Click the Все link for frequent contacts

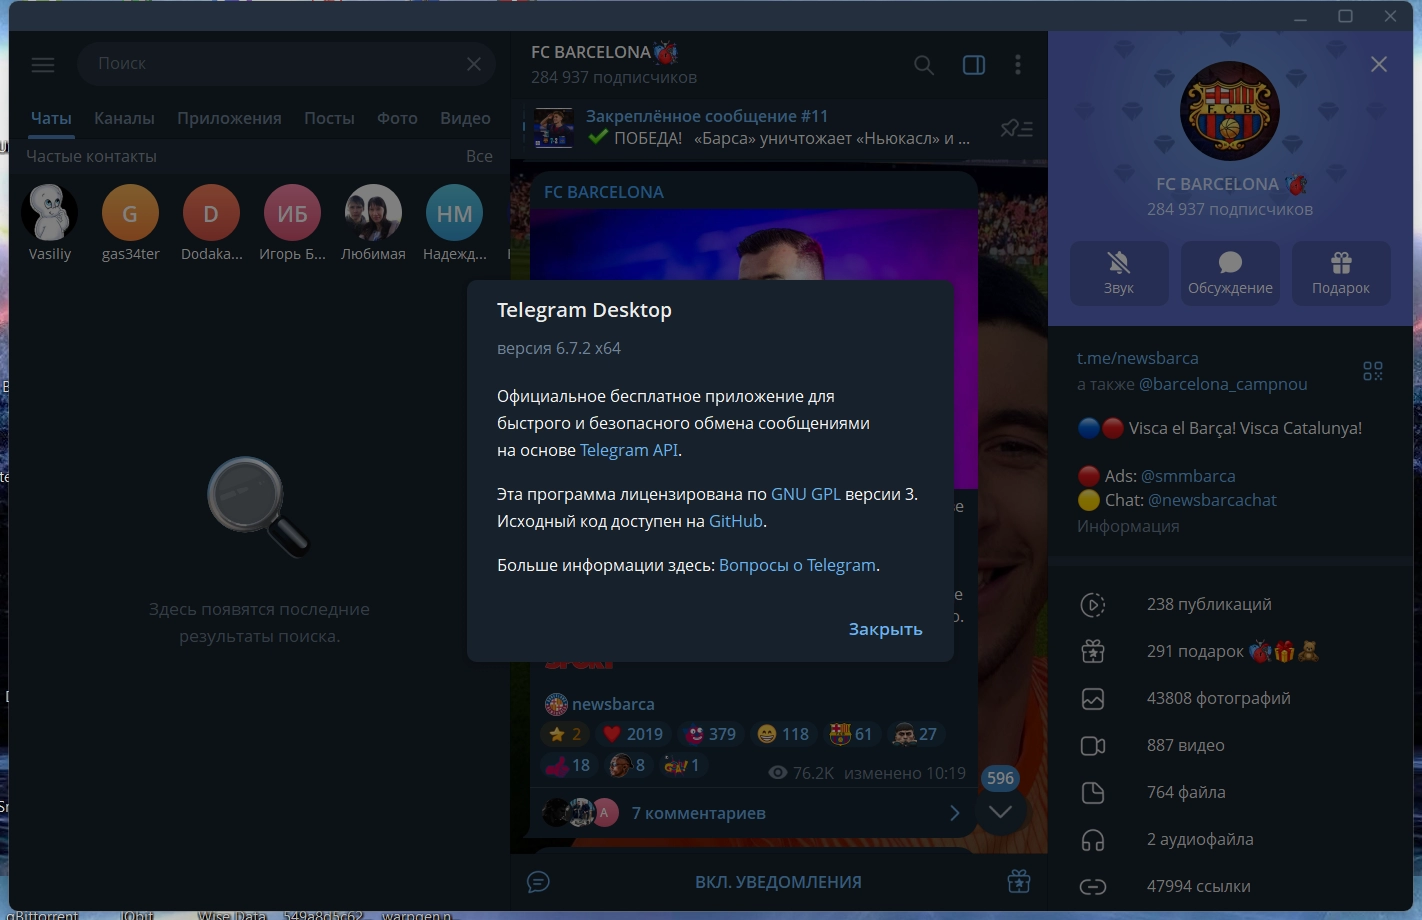click(x=479, y=156)
